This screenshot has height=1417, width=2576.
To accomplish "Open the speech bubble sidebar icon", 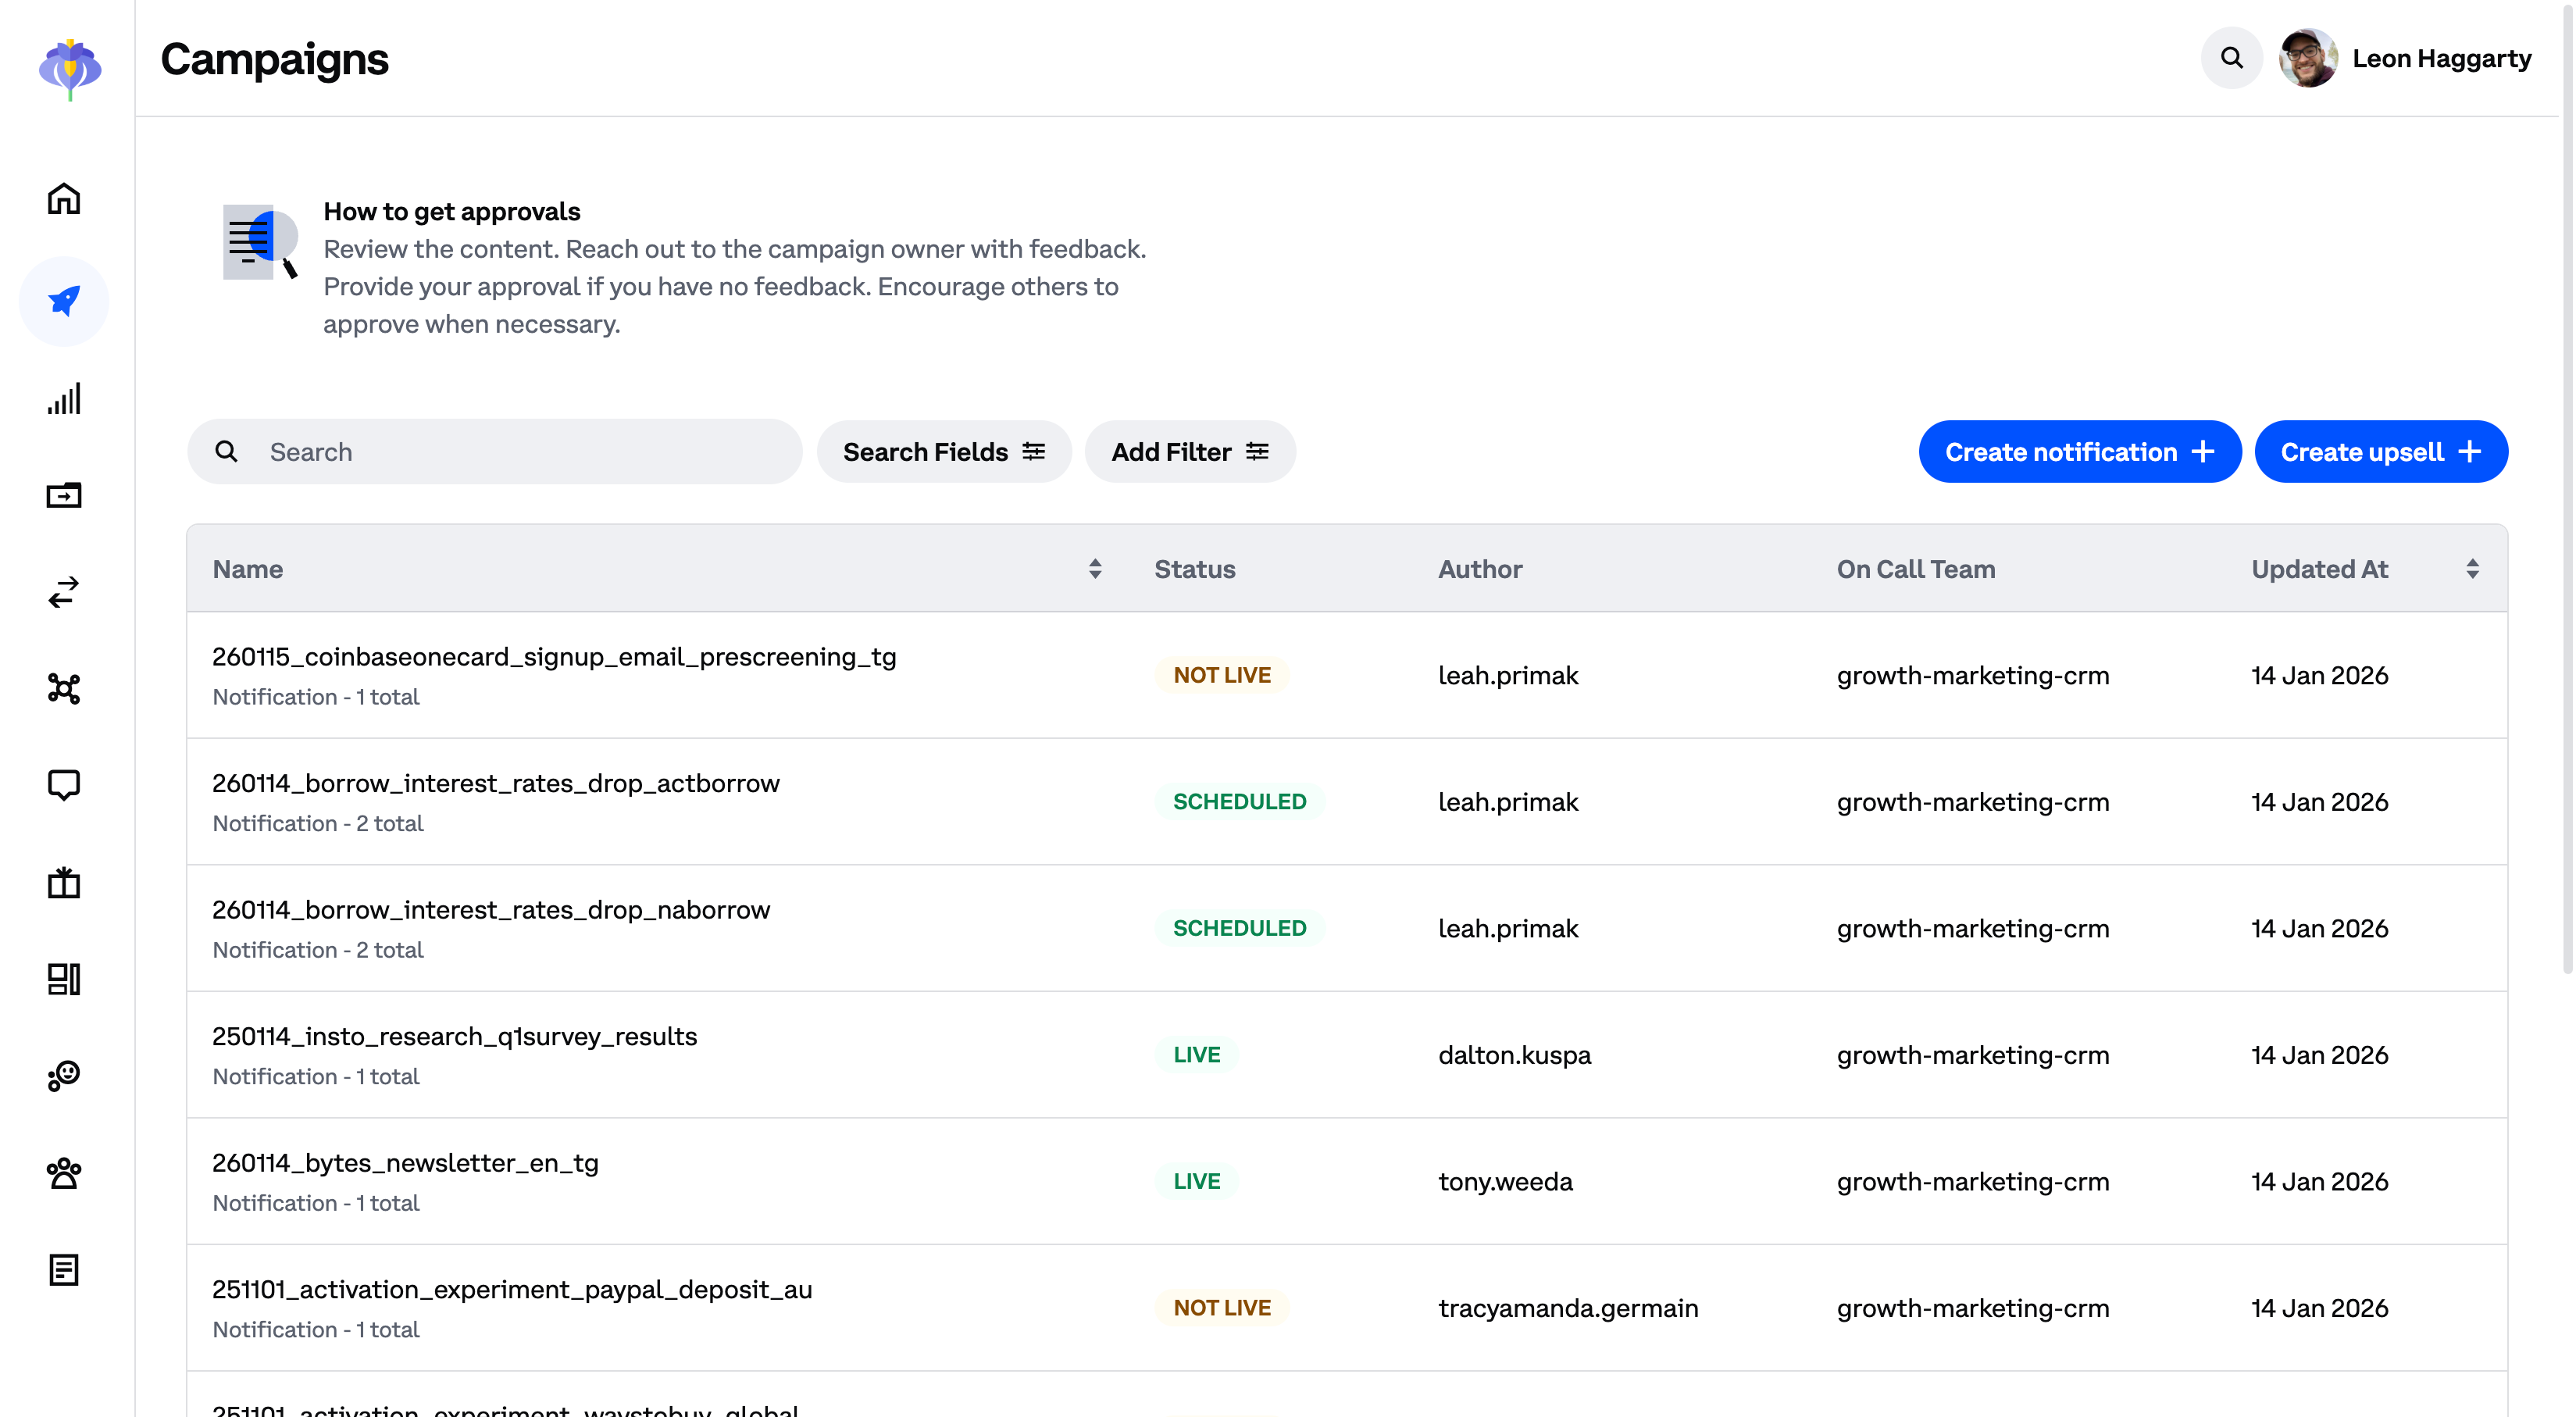I will coord(64,785).
